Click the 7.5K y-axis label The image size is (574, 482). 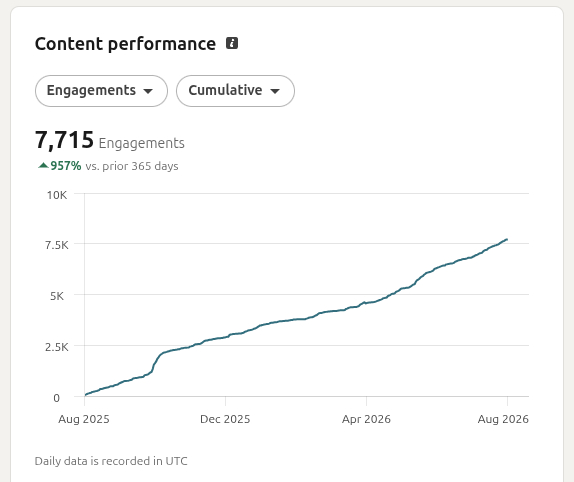pyautogui.click(x=57, y=245)
